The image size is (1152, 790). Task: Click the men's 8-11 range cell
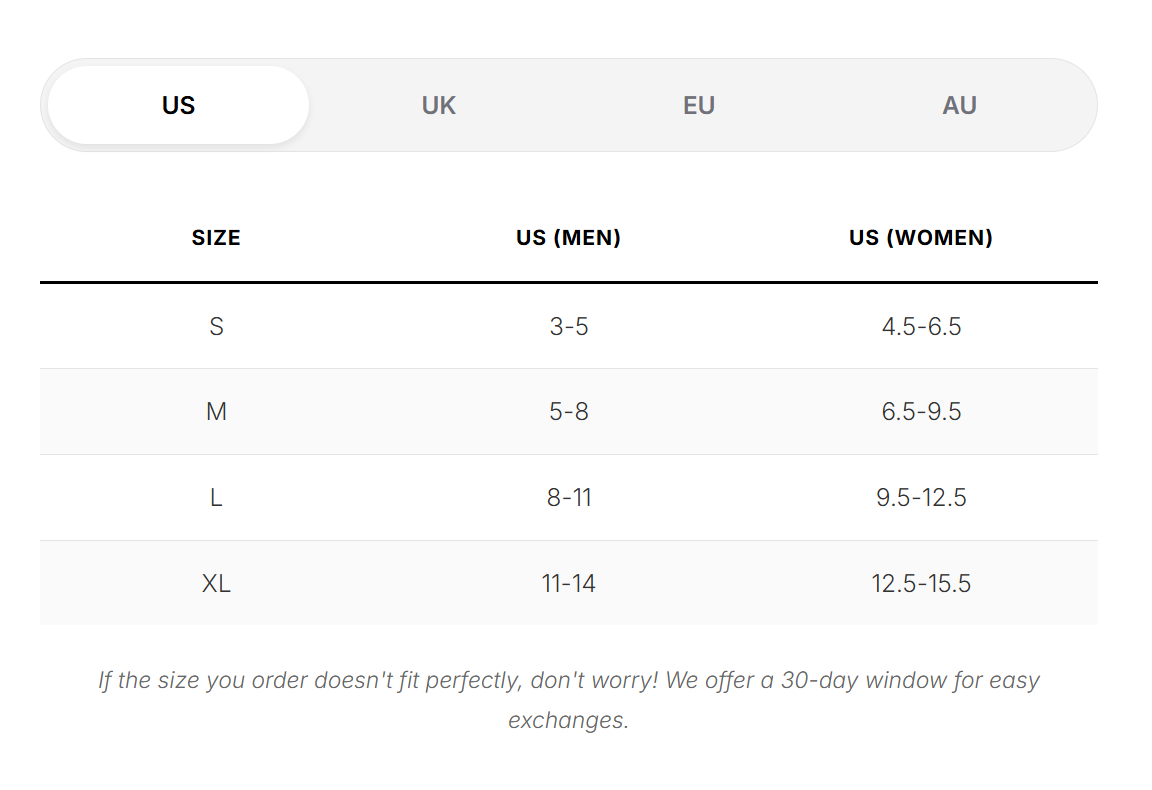pos(569,498)
